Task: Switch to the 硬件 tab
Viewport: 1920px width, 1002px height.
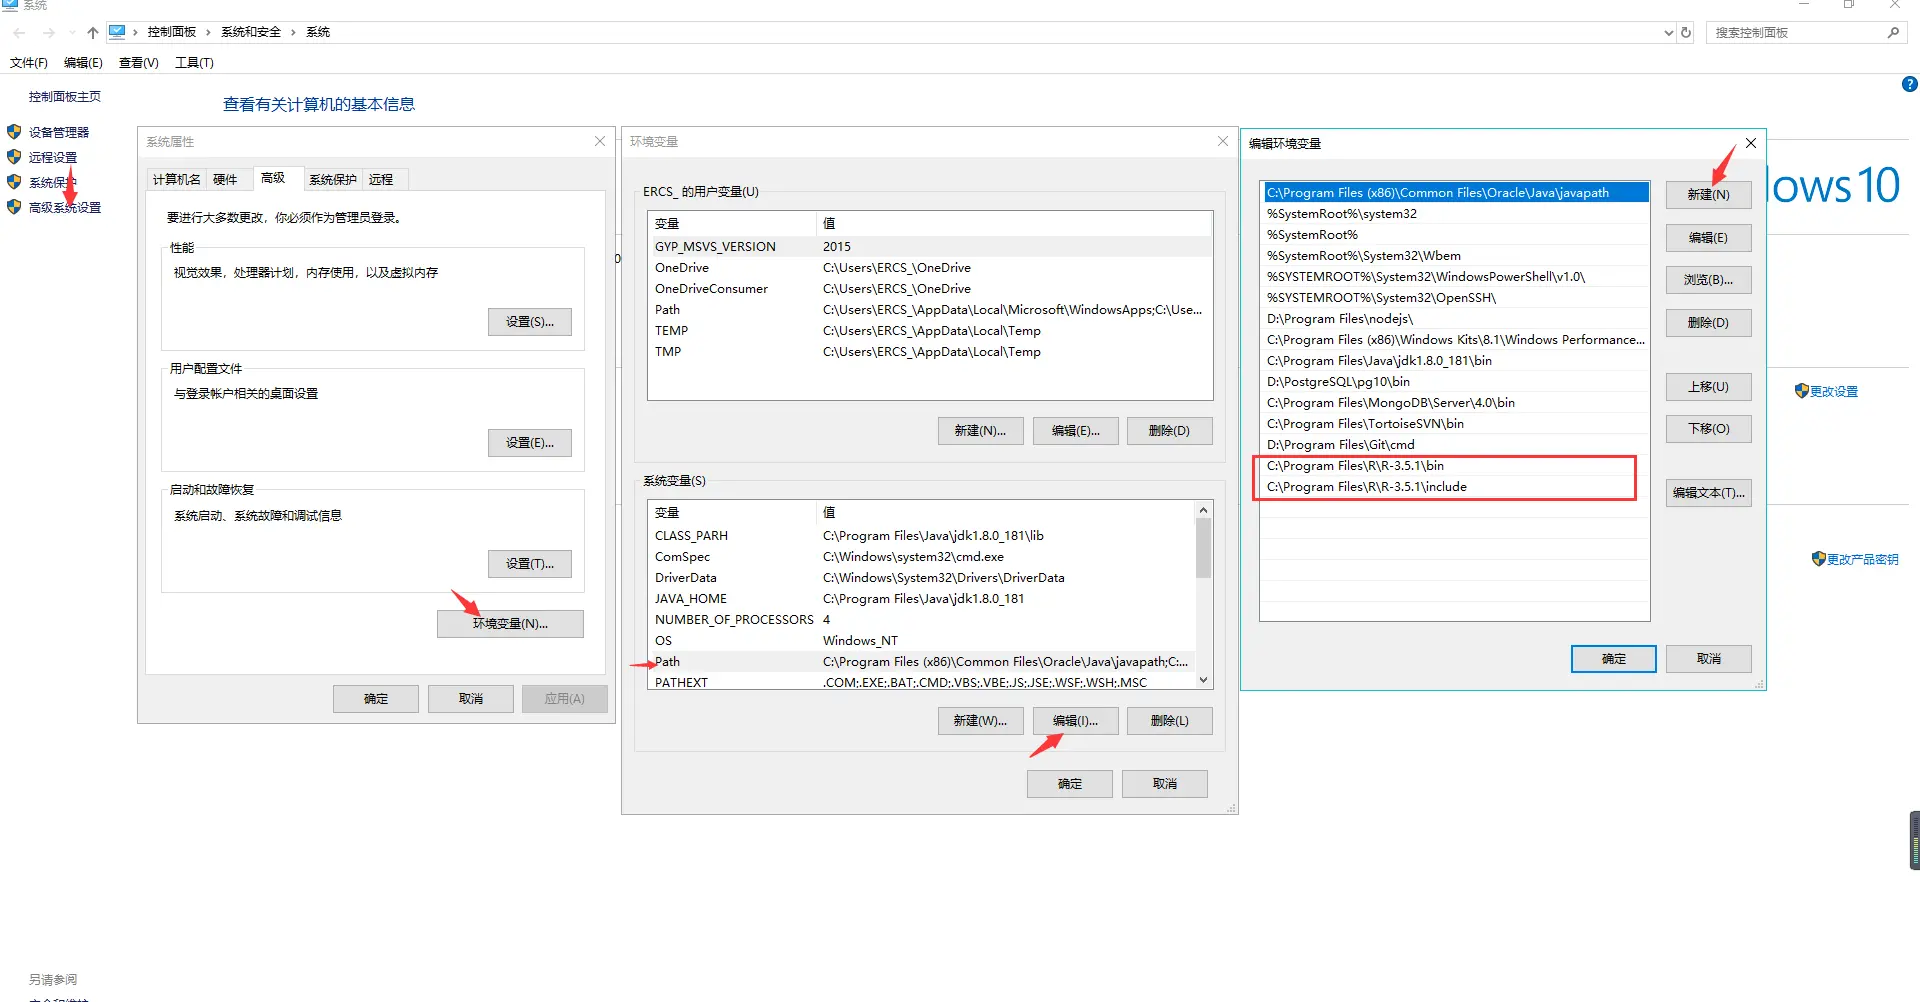Action: 225,180
